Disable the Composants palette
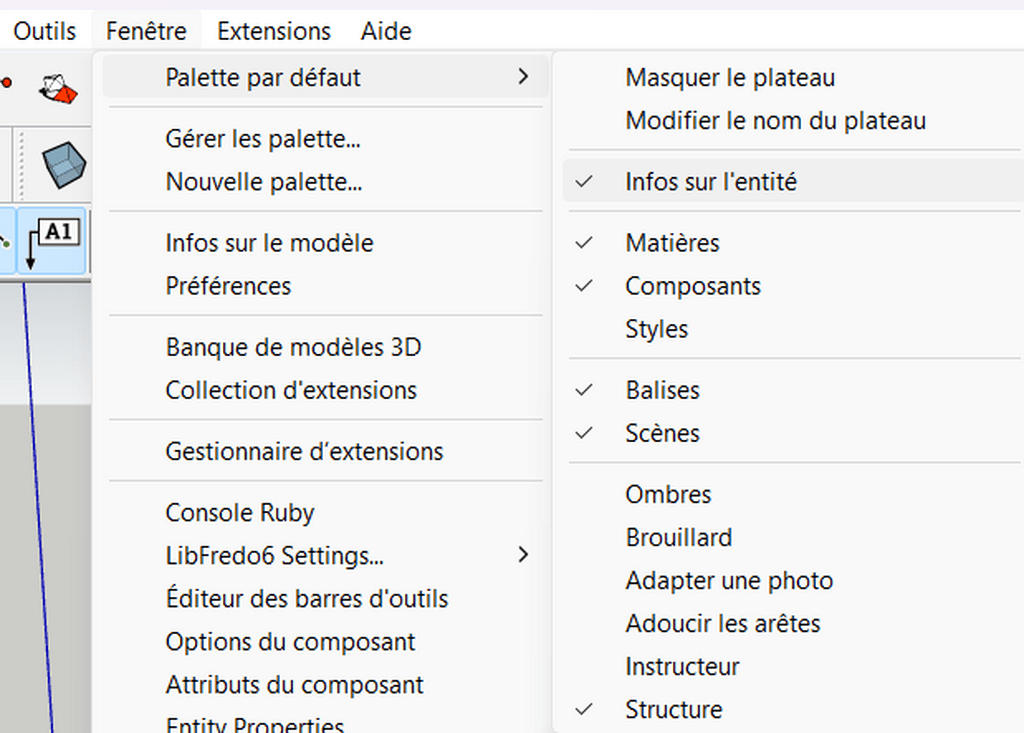Viewport: 1024px width, 733px height. 692,286
